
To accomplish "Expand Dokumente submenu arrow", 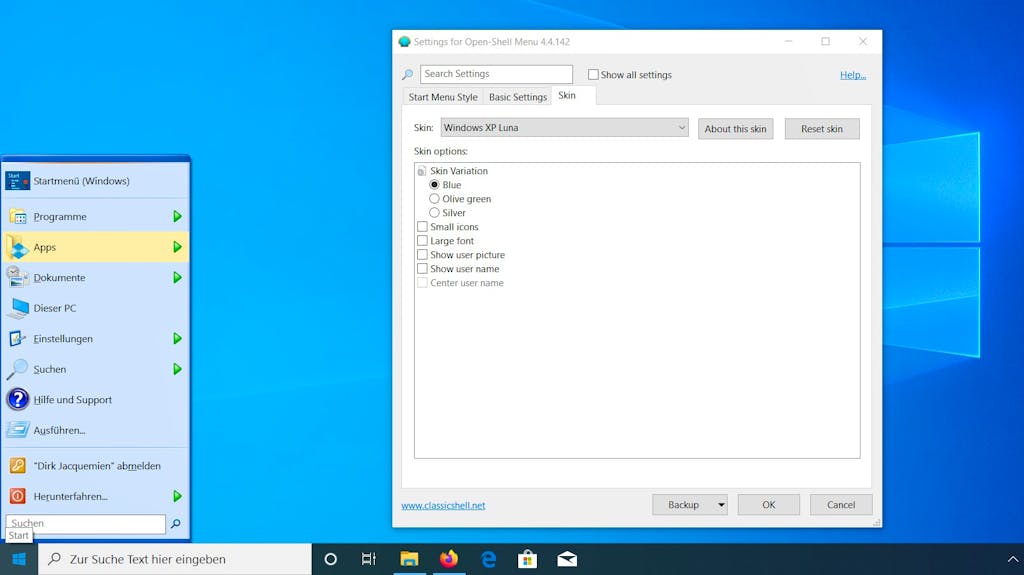I will point(177,277).
